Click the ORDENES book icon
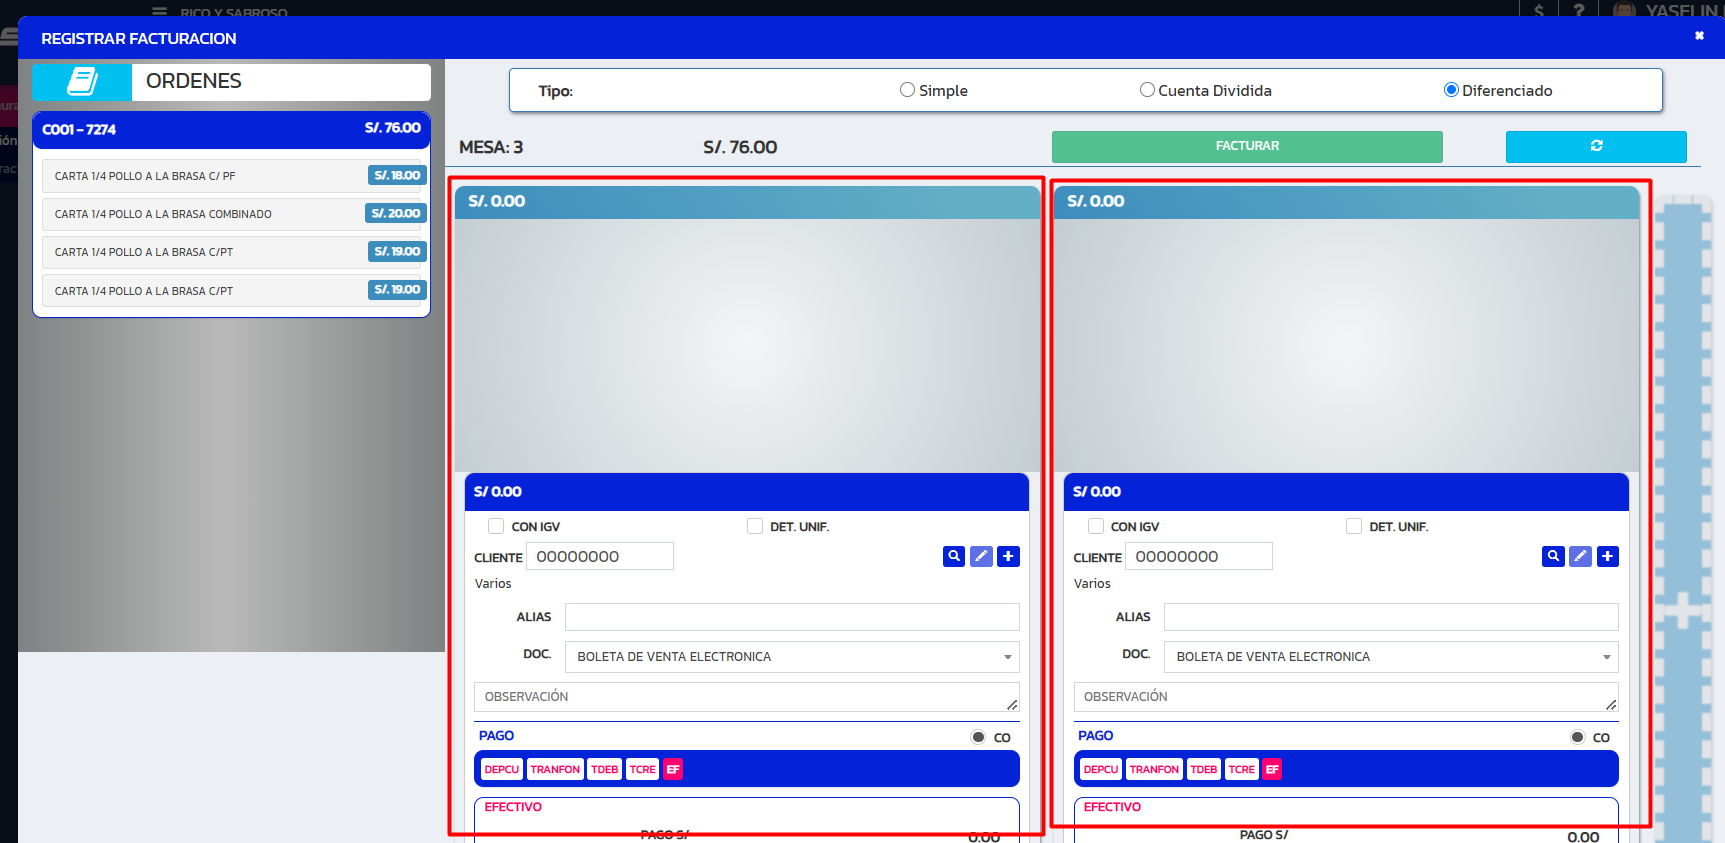 [82, 82]
